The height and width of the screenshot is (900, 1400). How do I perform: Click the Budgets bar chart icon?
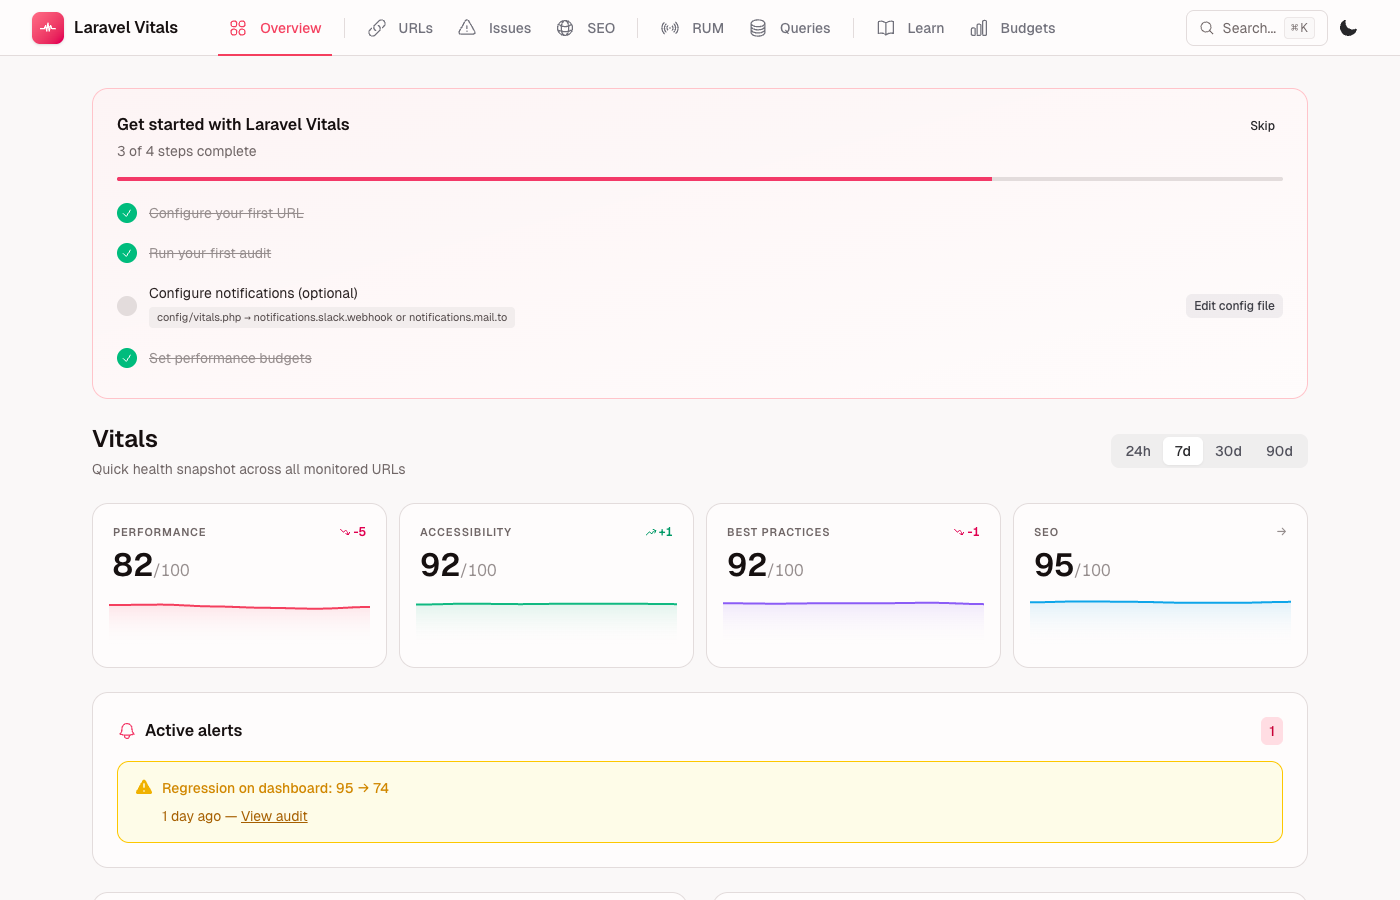coord(979,28)
